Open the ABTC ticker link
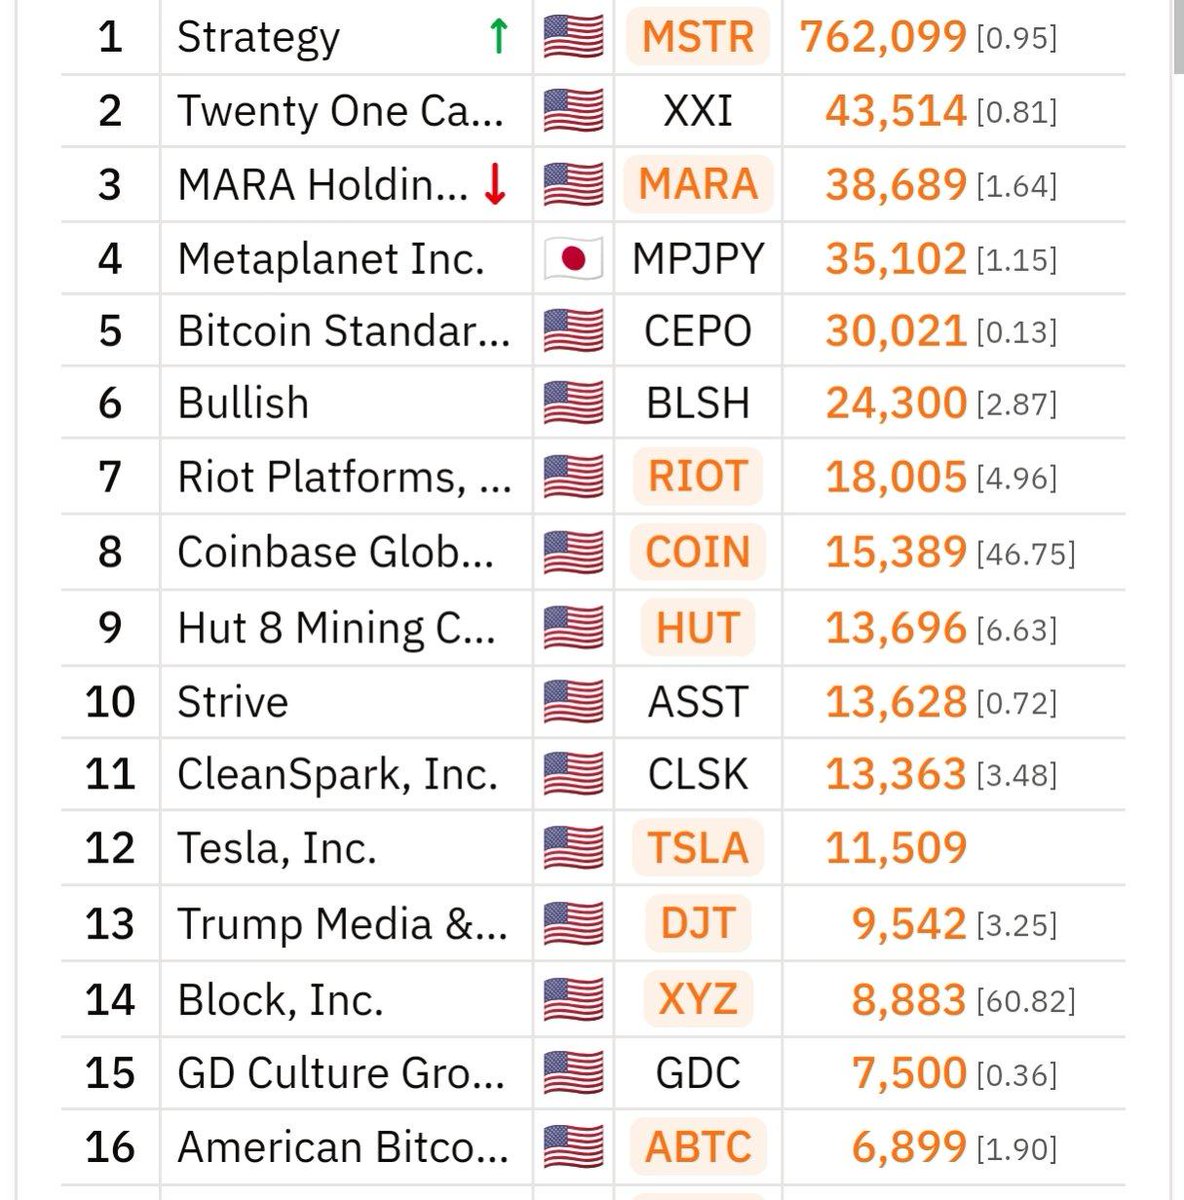Image resolution: width=1184 pixels, height=1200 pixels. [x=698, y=1147]
